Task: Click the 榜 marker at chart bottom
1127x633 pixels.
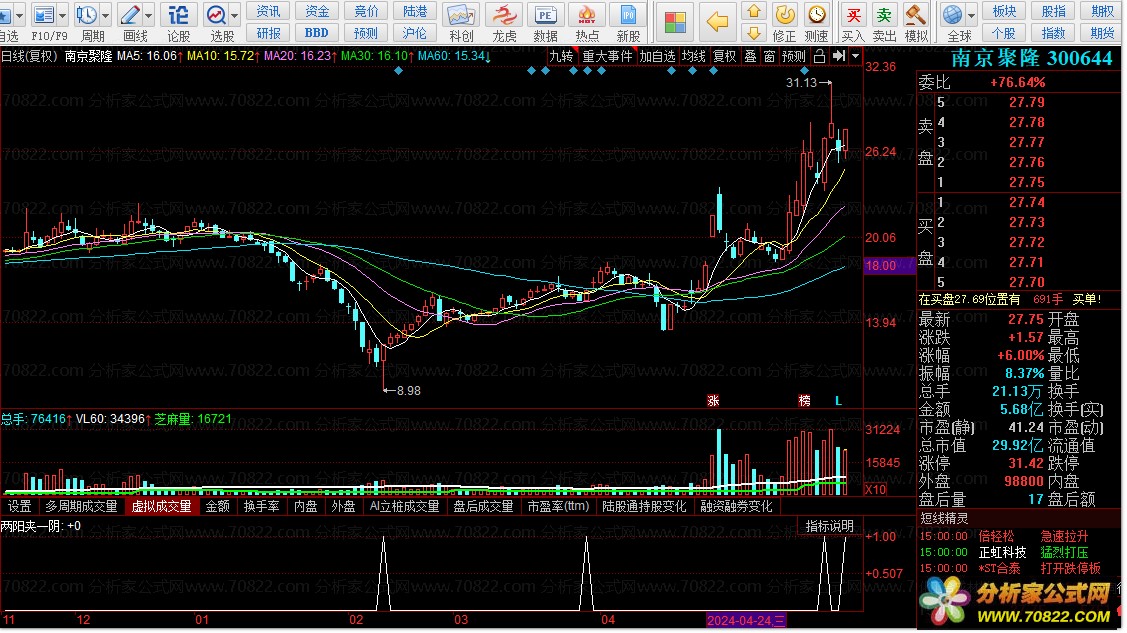Action: [x=804, y=401]
